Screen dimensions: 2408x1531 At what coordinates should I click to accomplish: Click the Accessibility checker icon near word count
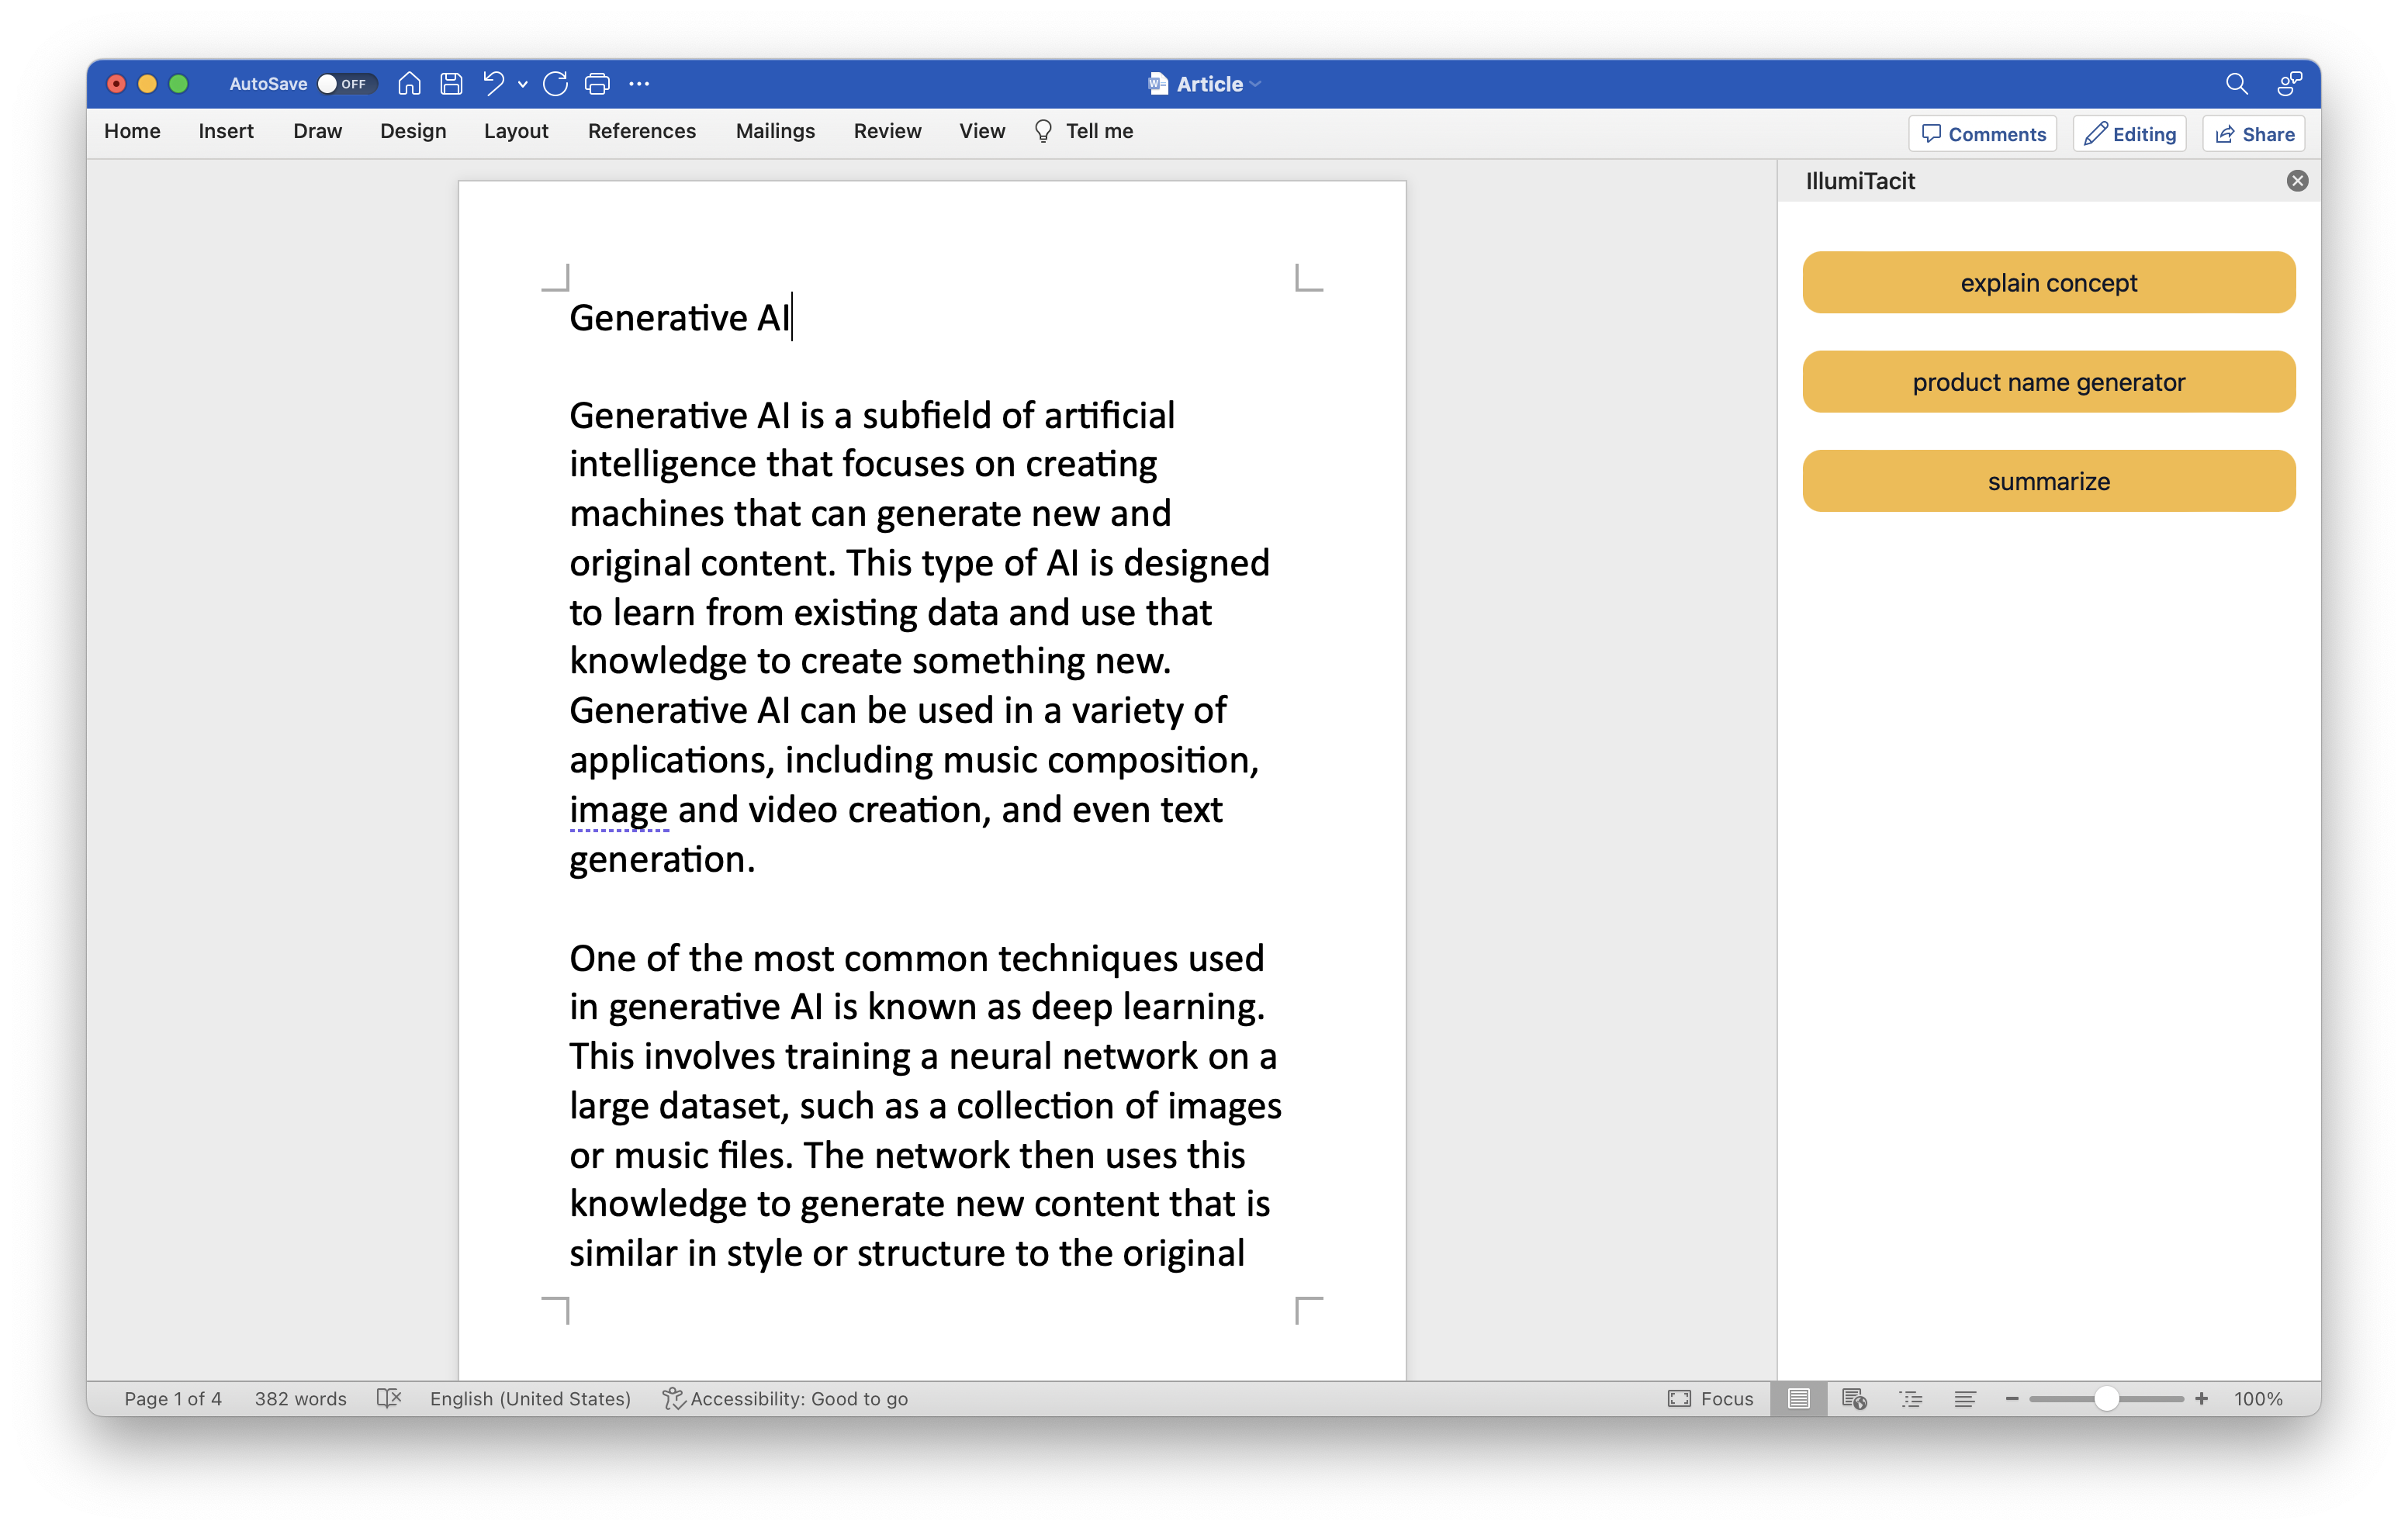[x=389, y=1398]
